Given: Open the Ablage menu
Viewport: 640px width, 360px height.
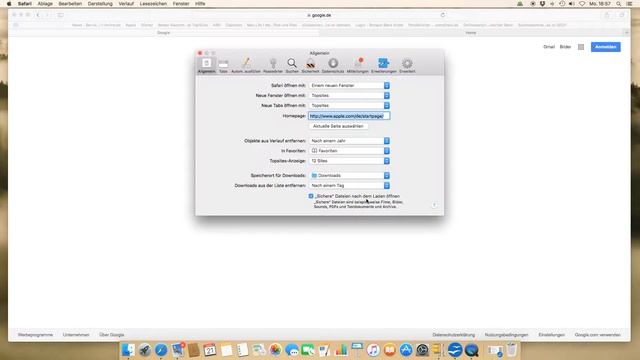Looking at the screenshot, I should [45, 4].
